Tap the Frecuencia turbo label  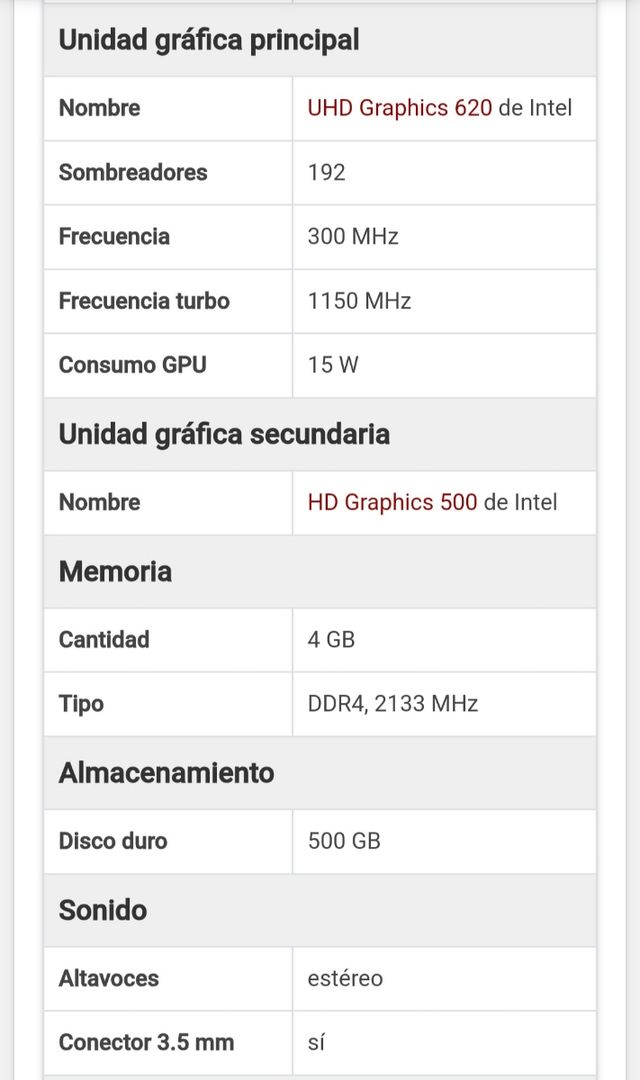point(144,301)
